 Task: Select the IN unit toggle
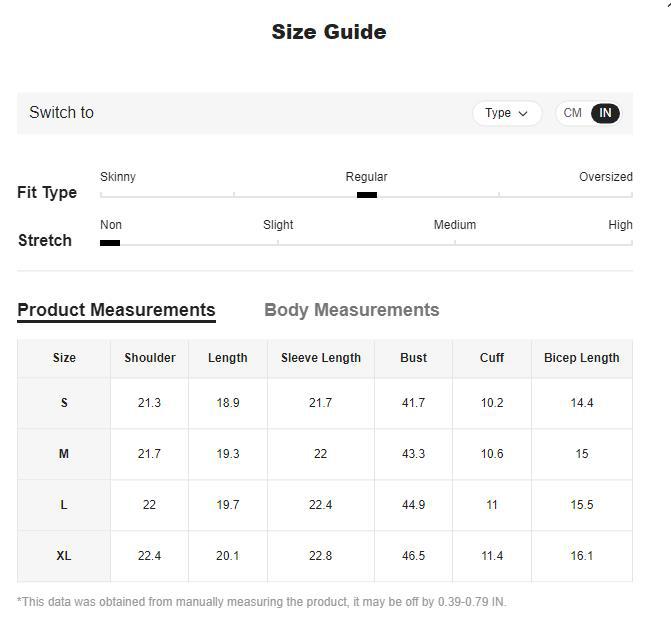[605, 113]
